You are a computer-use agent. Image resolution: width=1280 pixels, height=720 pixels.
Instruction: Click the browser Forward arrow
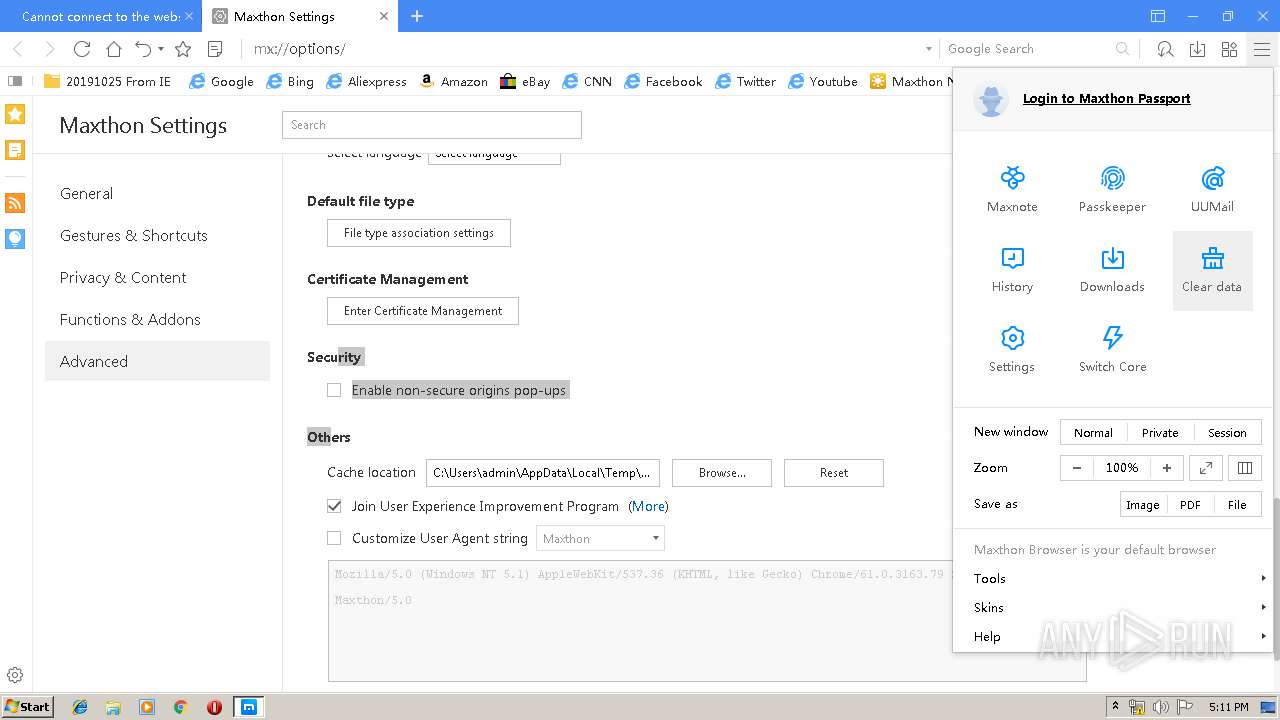50,49
